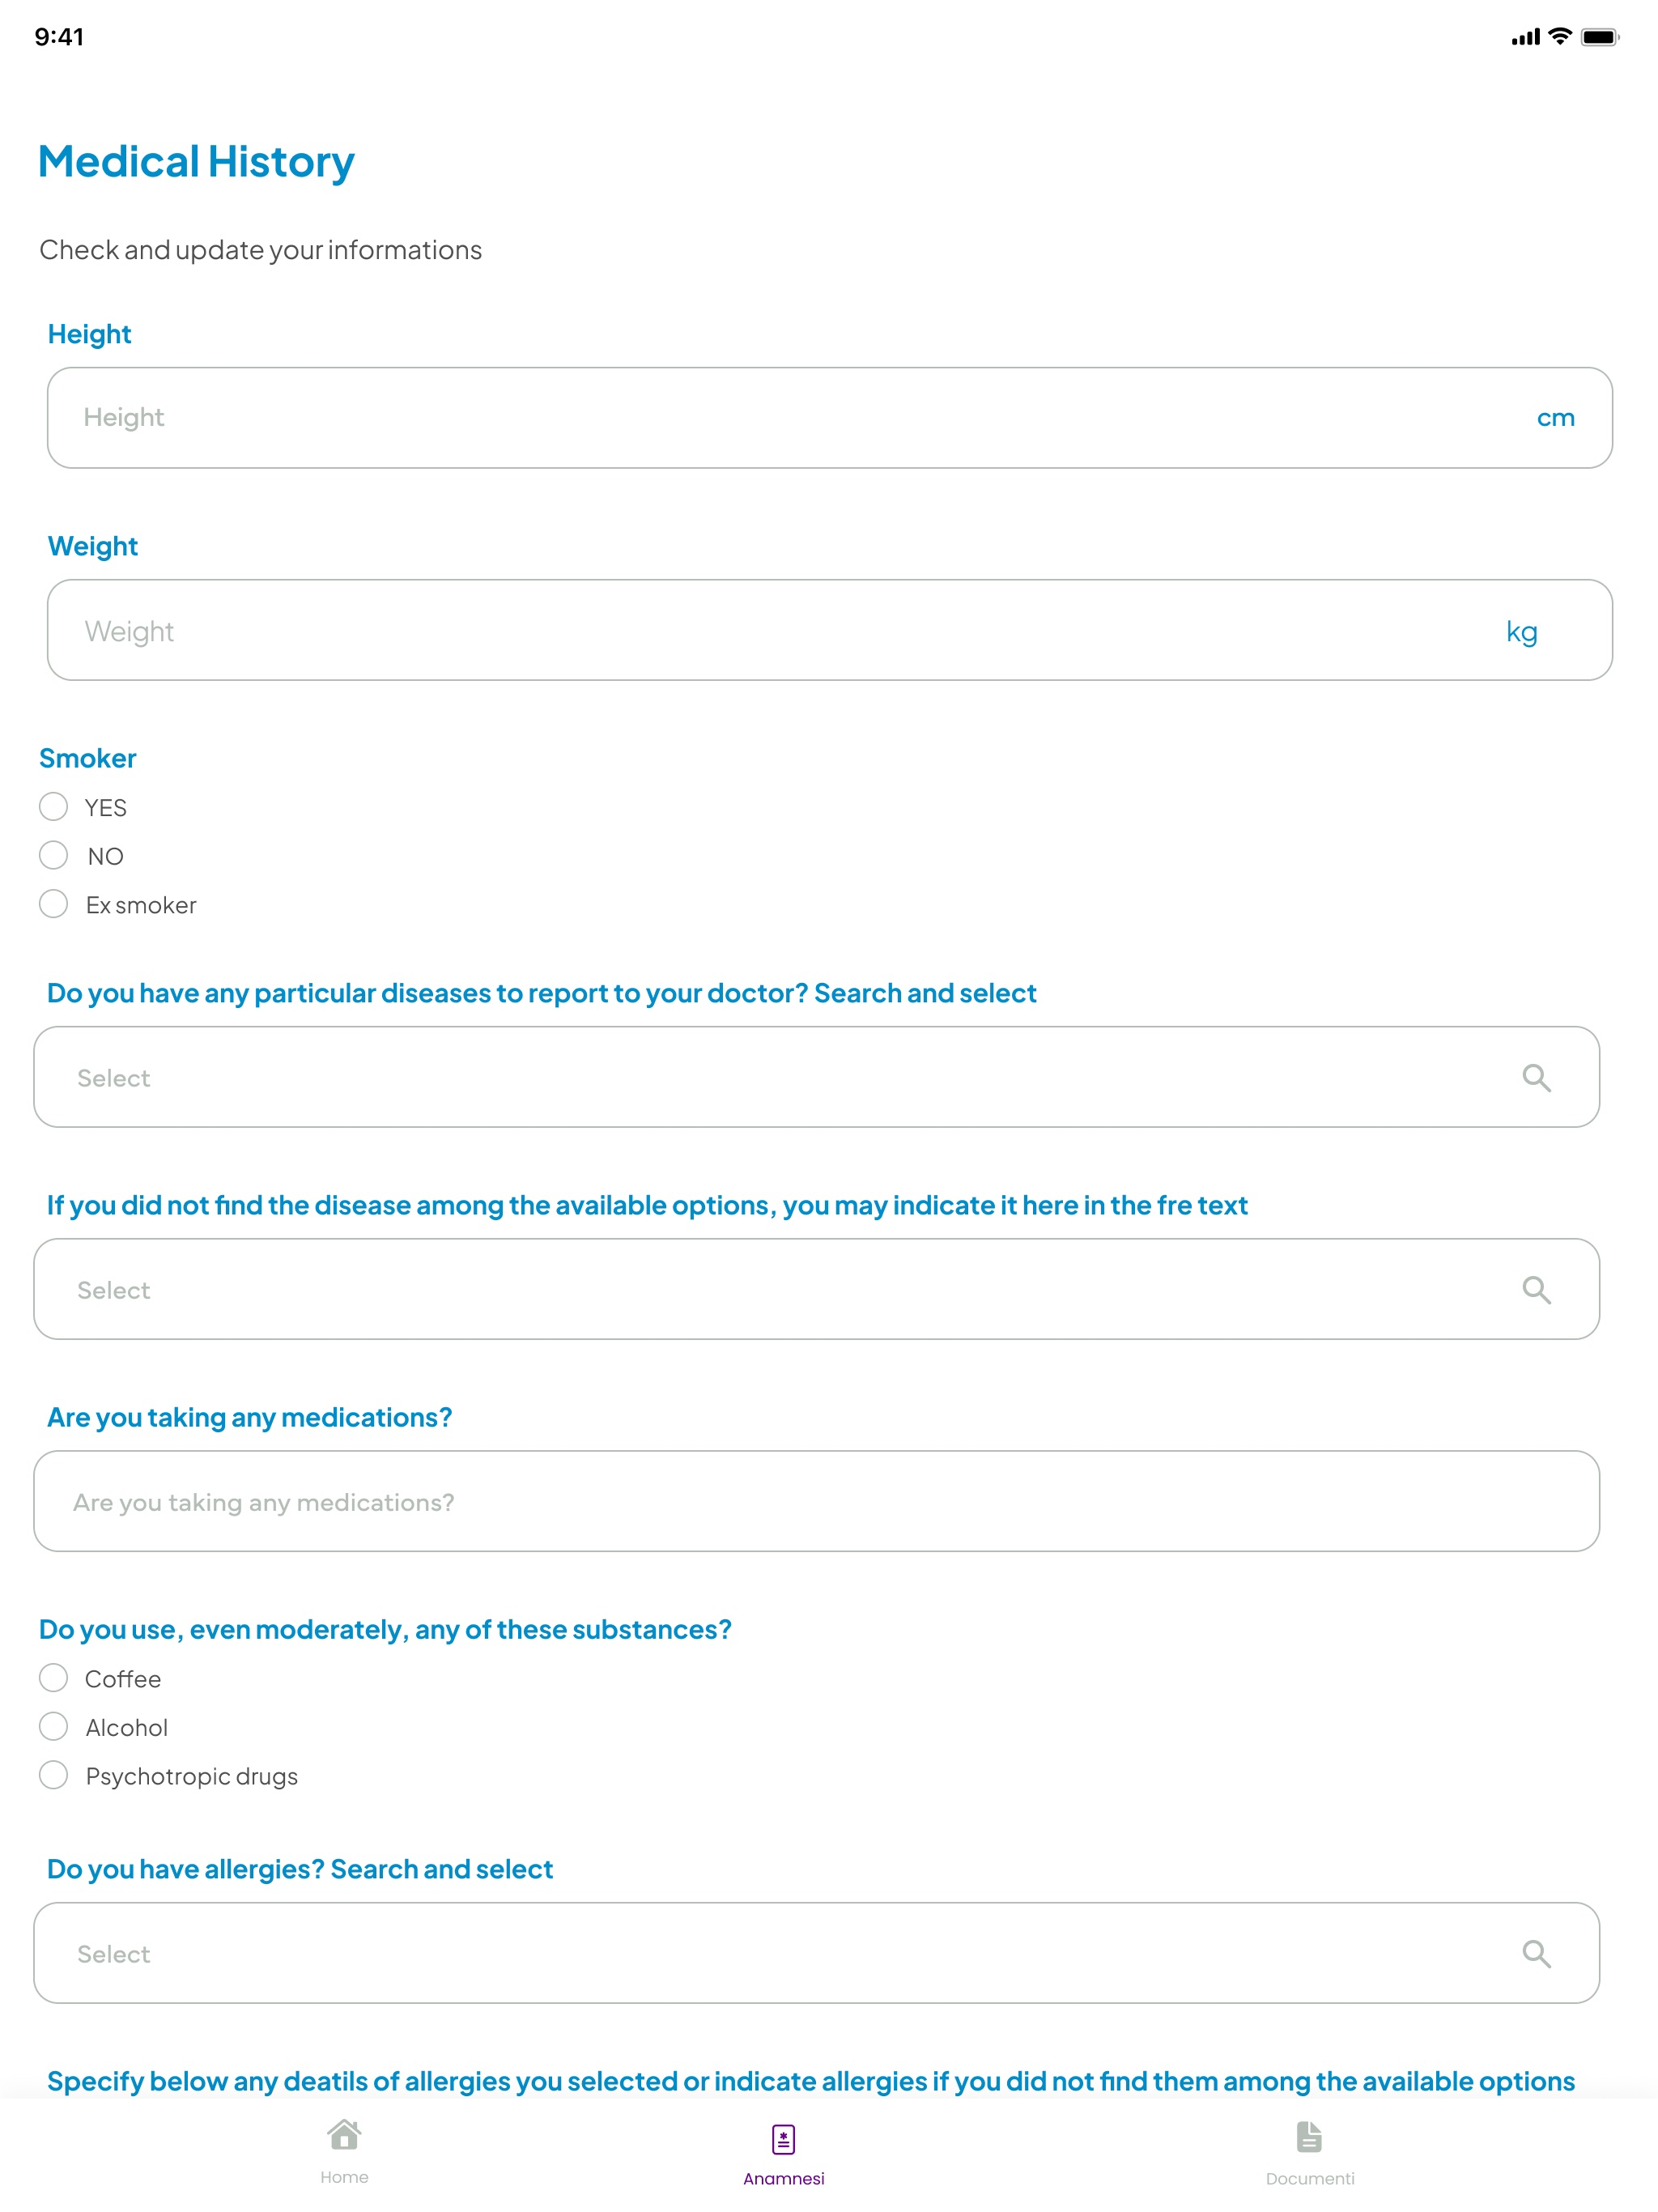The width and height of the screenshot is (1658, 2212).
Task: Click search icon in diseases select field
Action: tap(1536, 1078)
